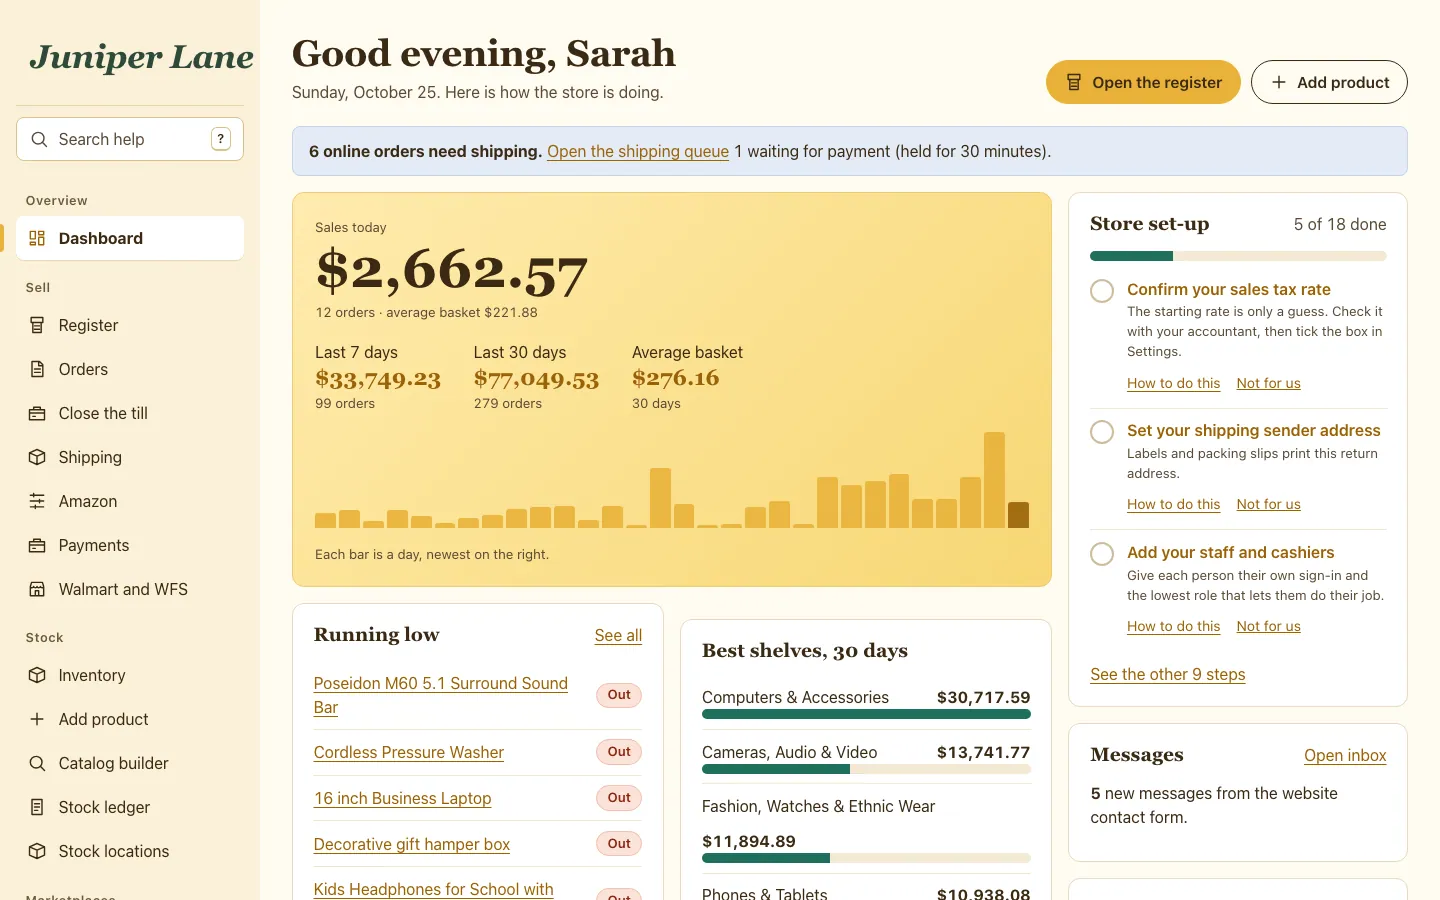Viewport: 1440px width, 900px height.
Task: Click the Open the register button
Action: point(1143,82)
